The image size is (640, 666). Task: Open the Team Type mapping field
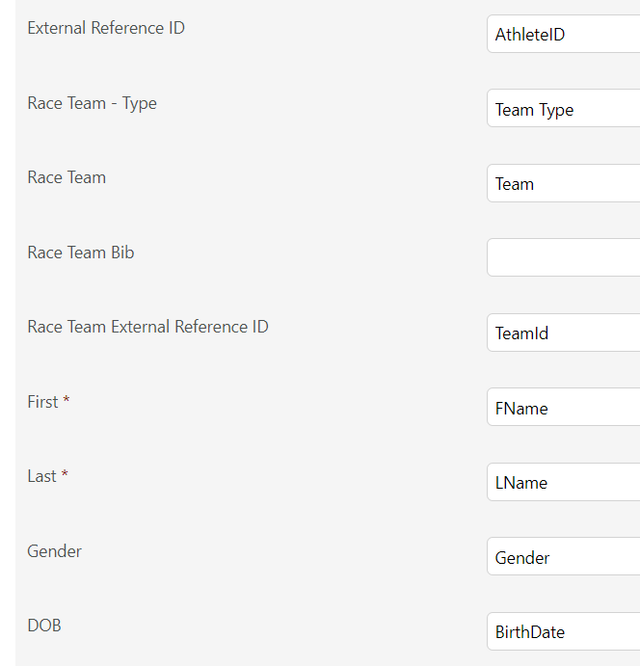[564, 108]
